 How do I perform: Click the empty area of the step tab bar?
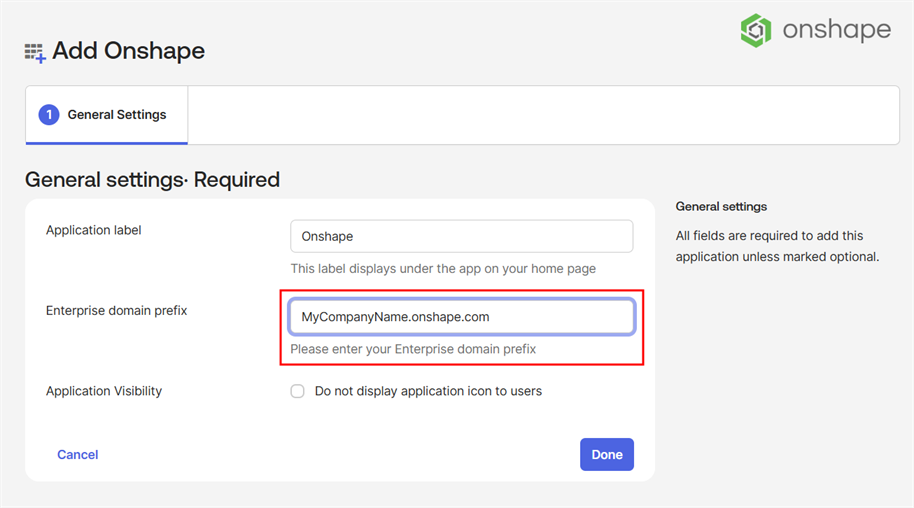coord(540,115)
